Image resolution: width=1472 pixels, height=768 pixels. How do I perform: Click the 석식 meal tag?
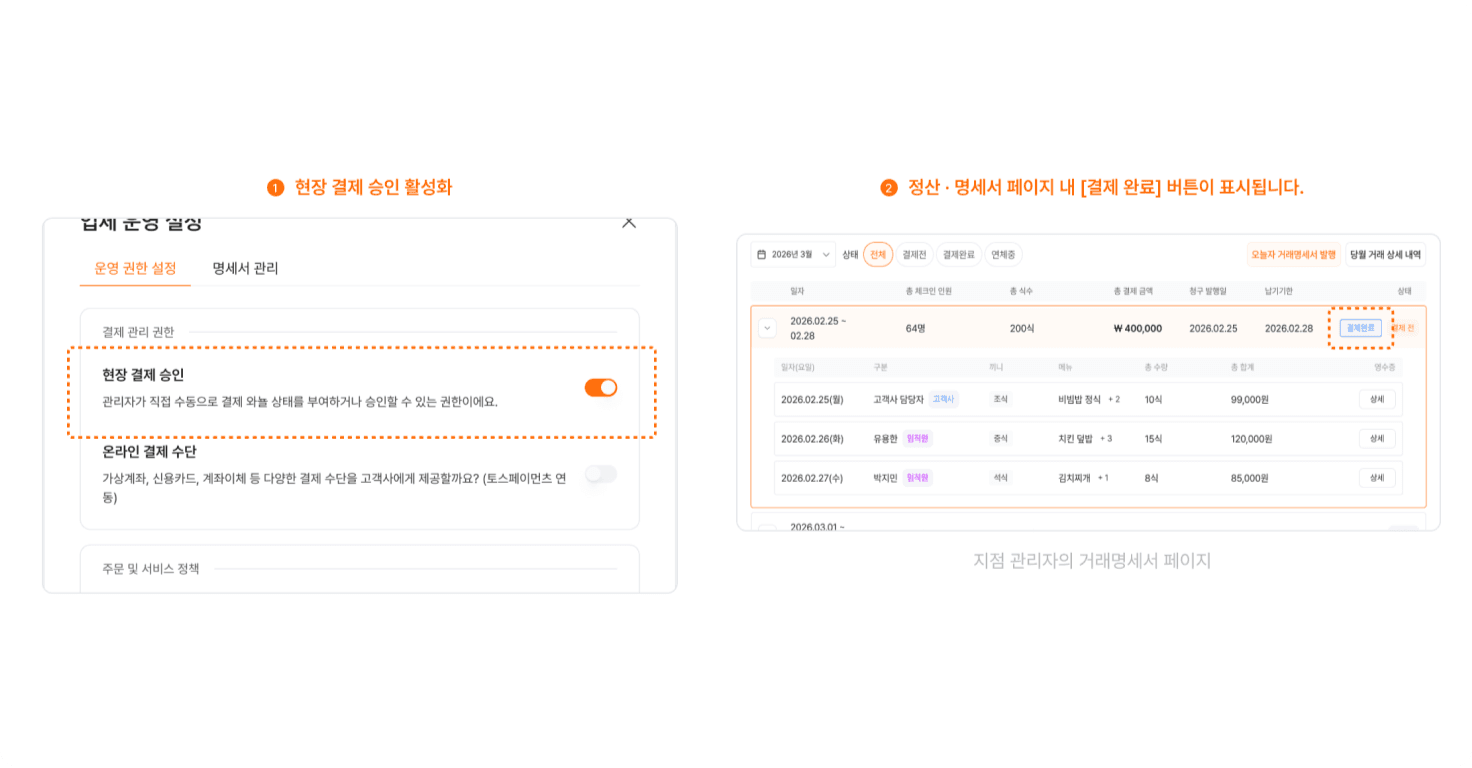pyautogui.click(x=1000, y=478)
